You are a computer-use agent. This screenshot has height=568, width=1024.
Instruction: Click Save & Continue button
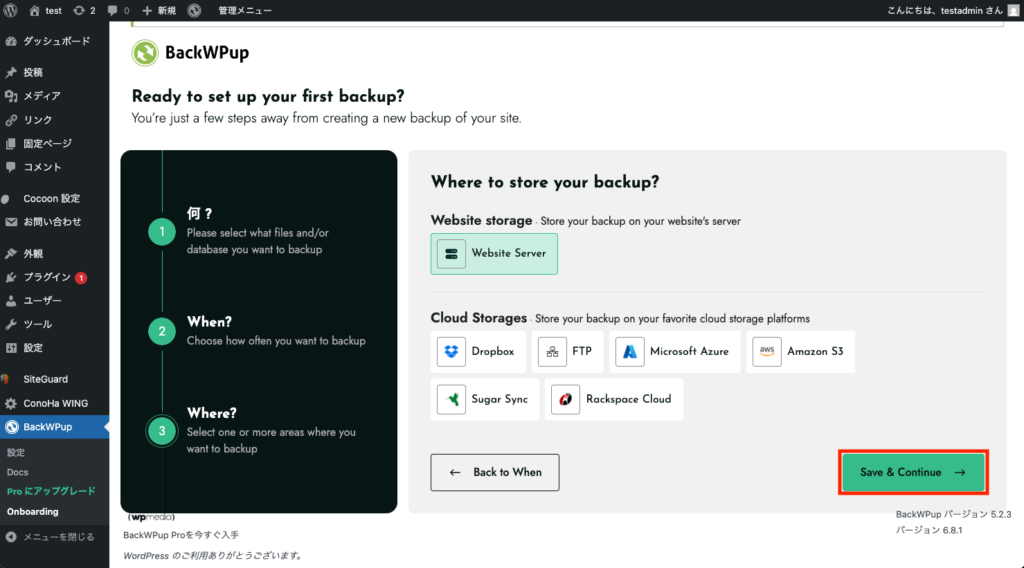(x=913, y=472)
